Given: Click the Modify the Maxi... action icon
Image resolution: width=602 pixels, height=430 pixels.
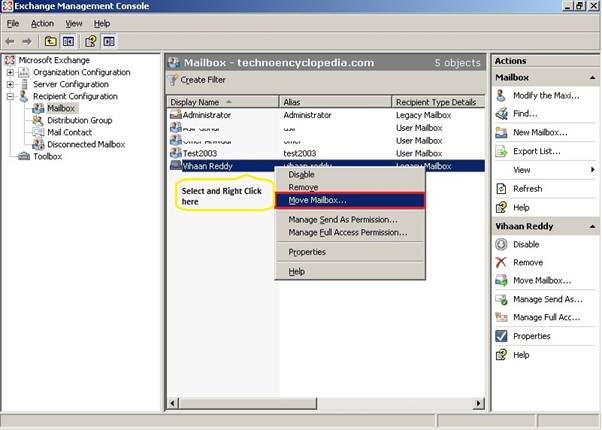Looking at the screenshot, I should click(x=501, y=95).
